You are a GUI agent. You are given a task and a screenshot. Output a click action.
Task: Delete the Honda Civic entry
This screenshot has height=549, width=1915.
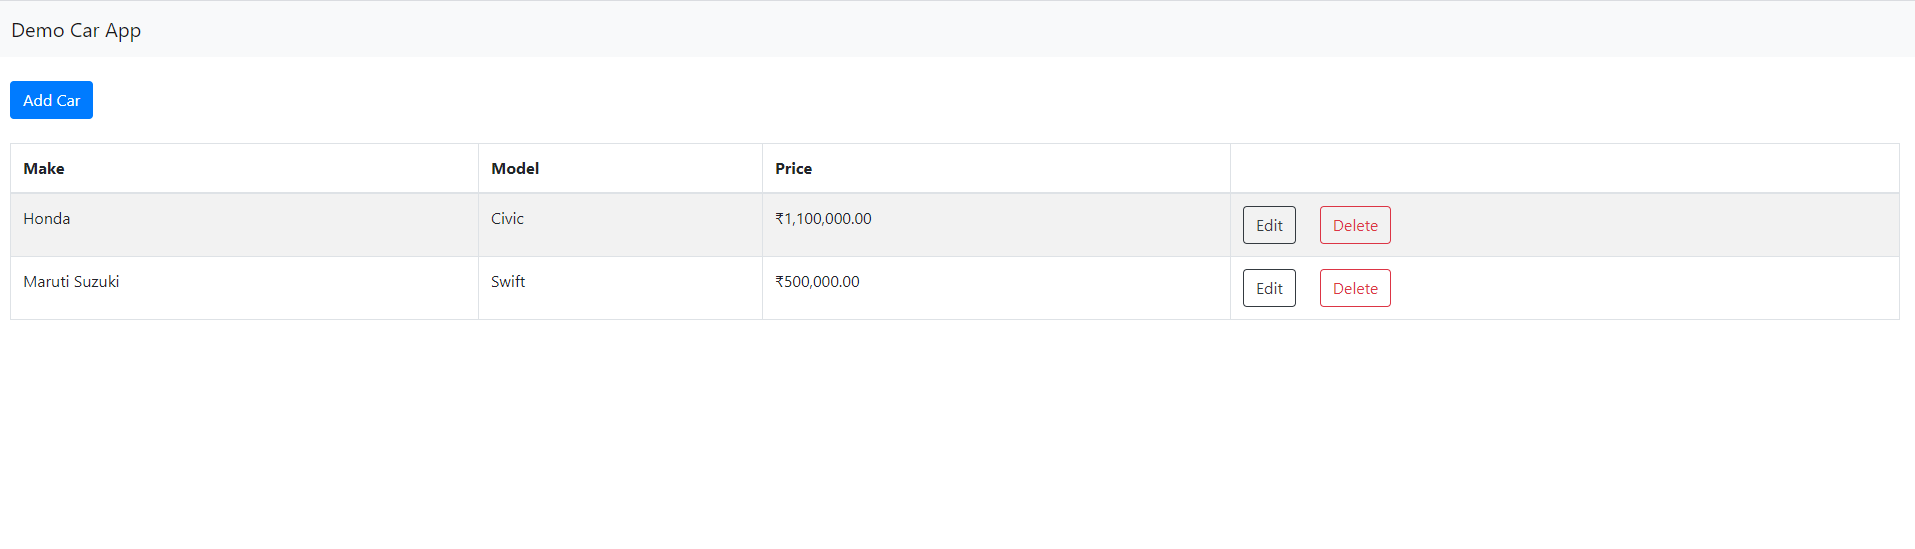[x=1355, y=225]
